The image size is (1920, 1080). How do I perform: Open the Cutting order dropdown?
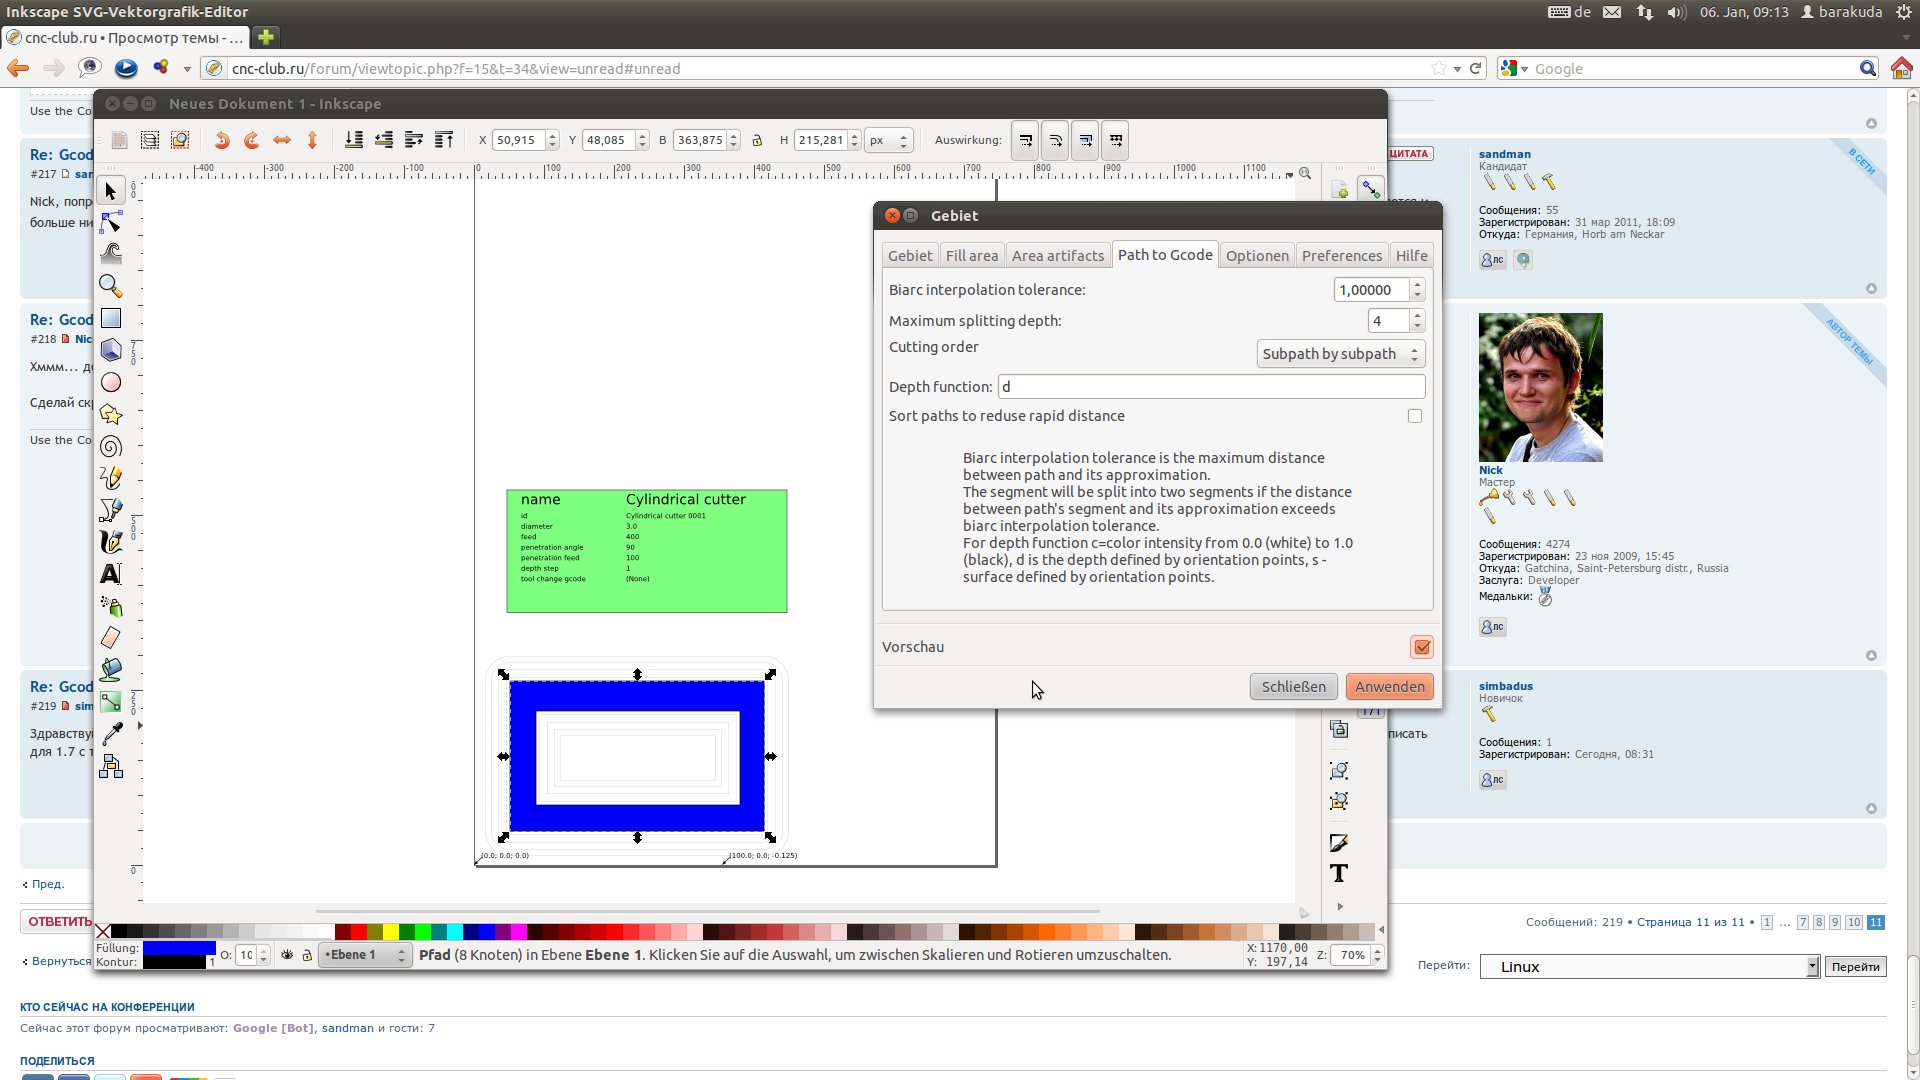click(x=1340, y=354)
